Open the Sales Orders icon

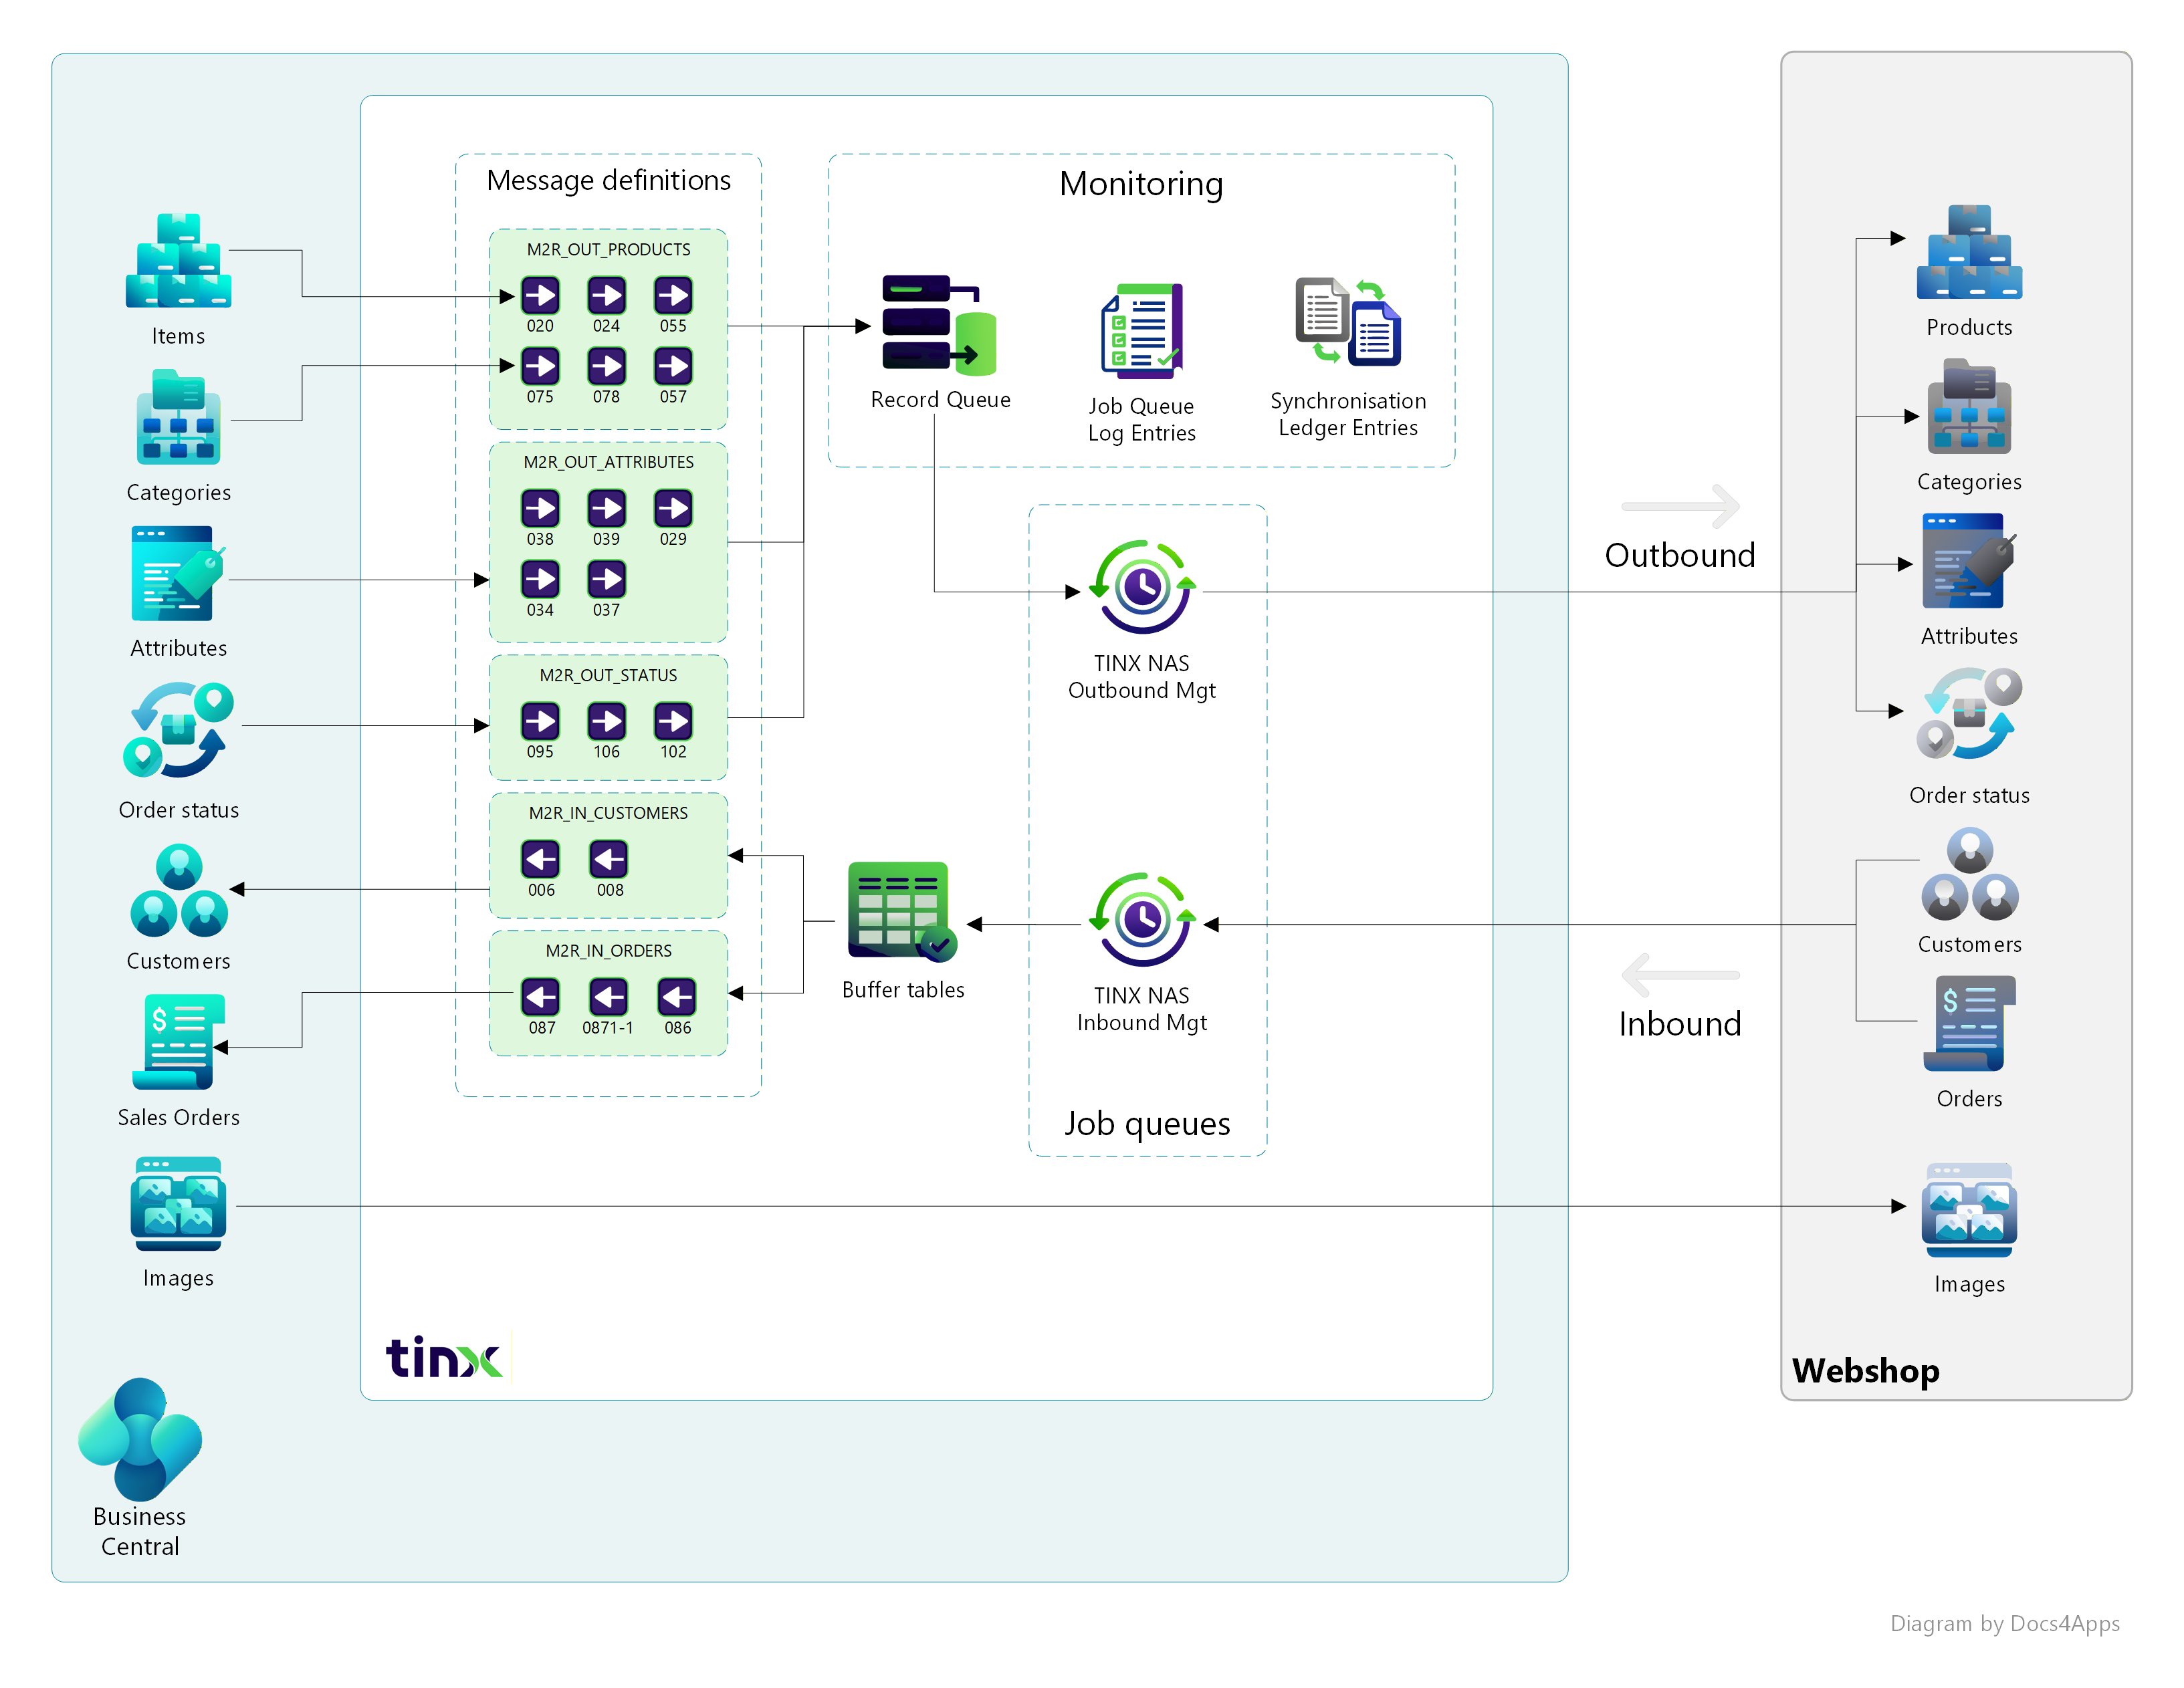pyautogui.click(x=179, y=1041)
